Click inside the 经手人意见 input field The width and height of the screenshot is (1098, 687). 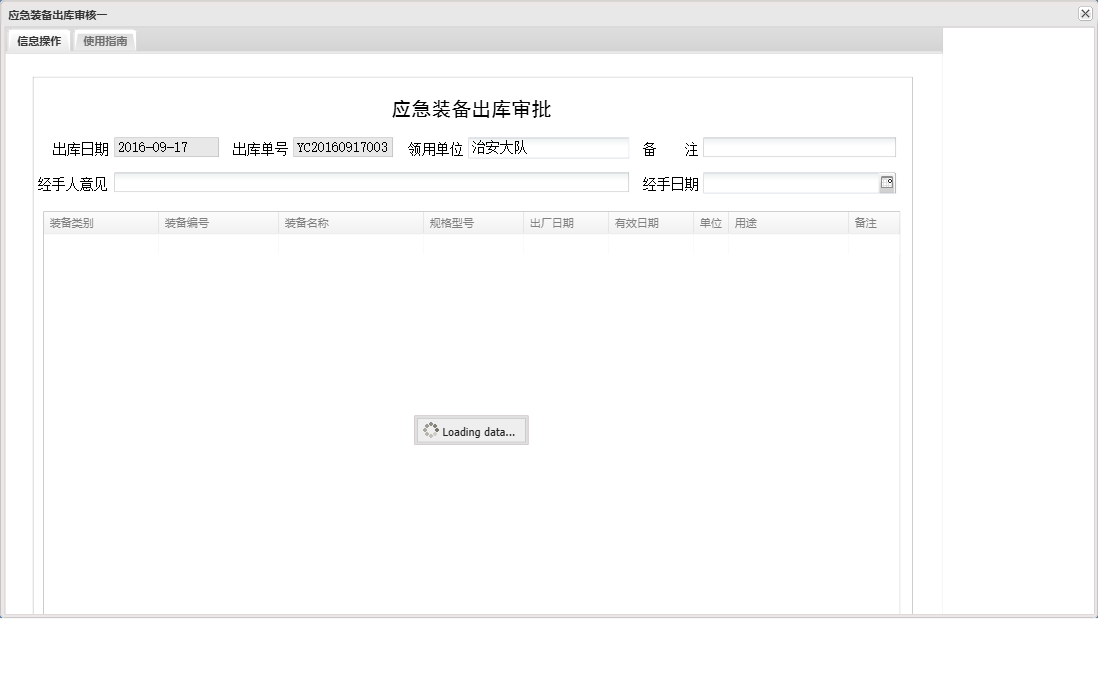point(370,182)
